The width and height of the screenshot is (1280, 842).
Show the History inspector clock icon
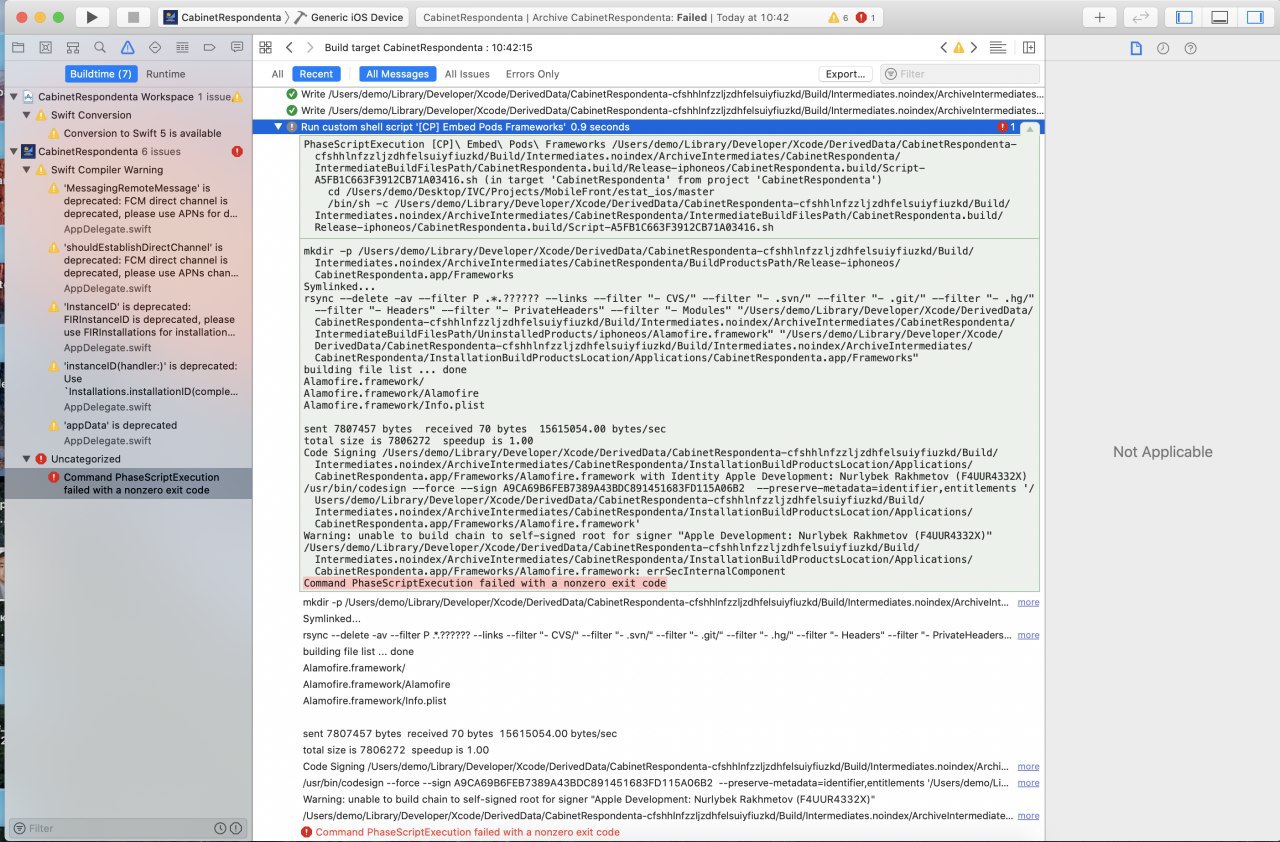point(1163,48)
